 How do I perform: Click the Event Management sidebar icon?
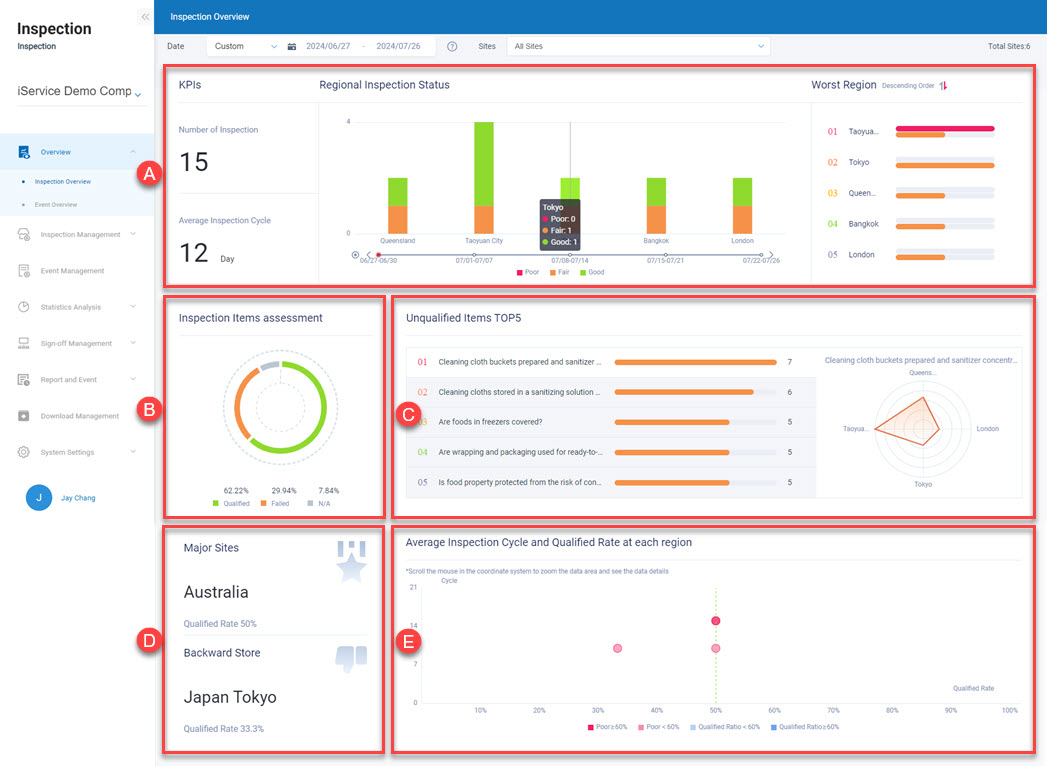pos(23,271)
